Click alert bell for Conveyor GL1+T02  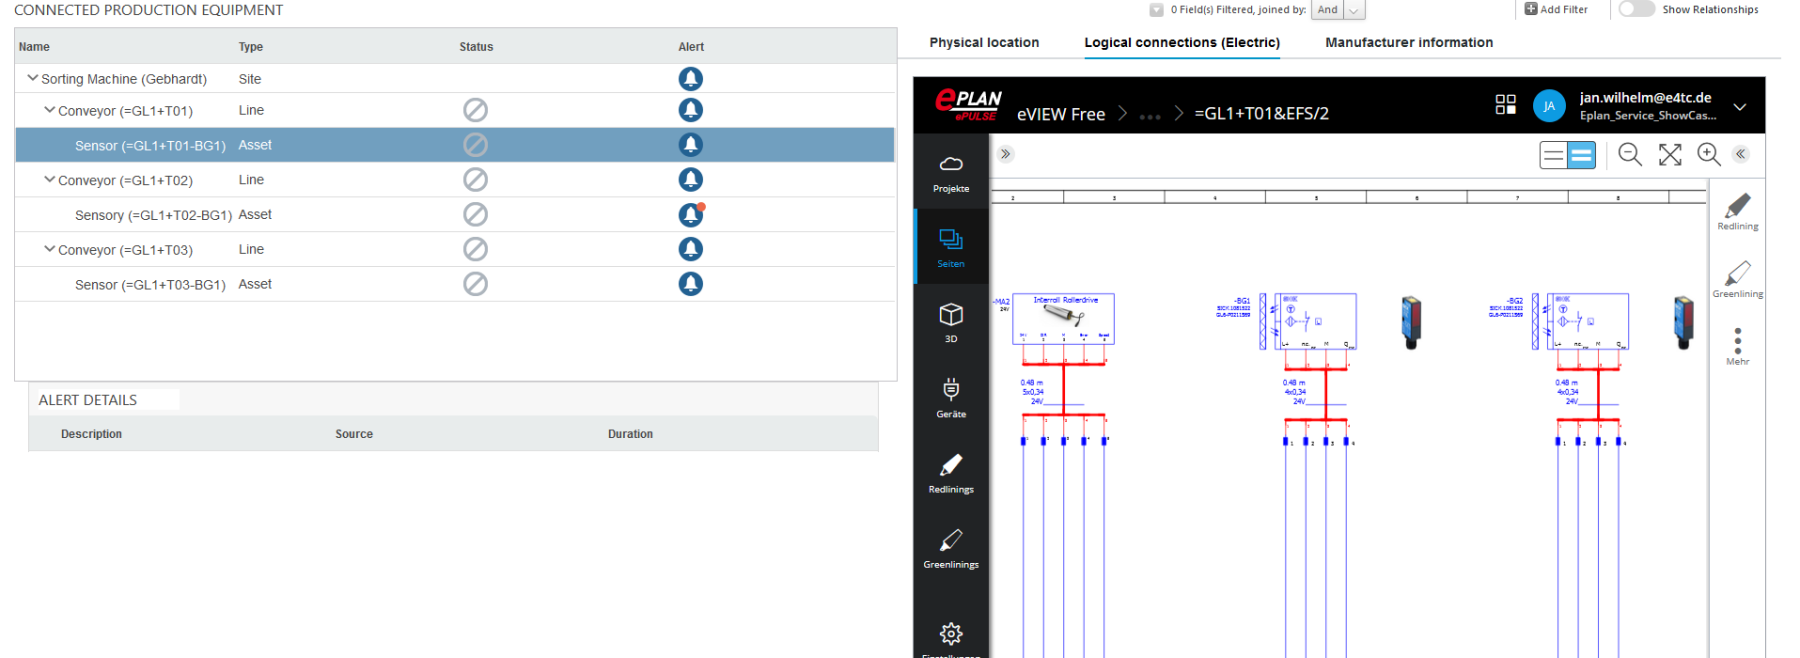690,179
